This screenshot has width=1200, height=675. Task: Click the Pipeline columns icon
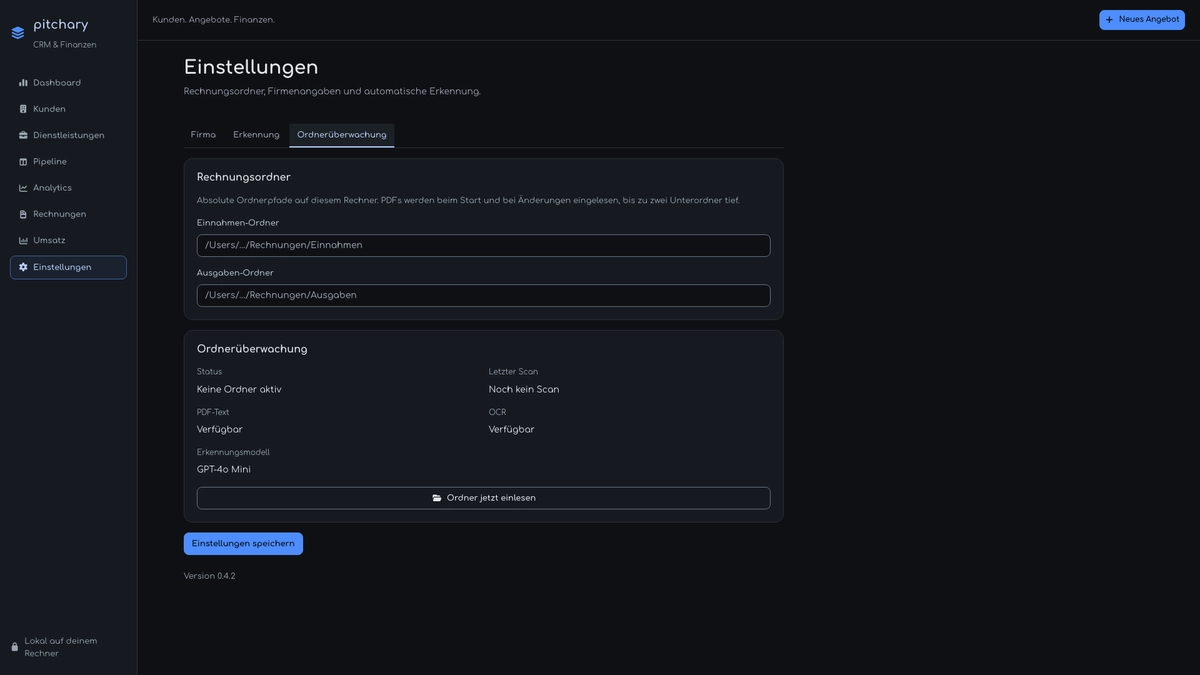(x=23, y=162)
